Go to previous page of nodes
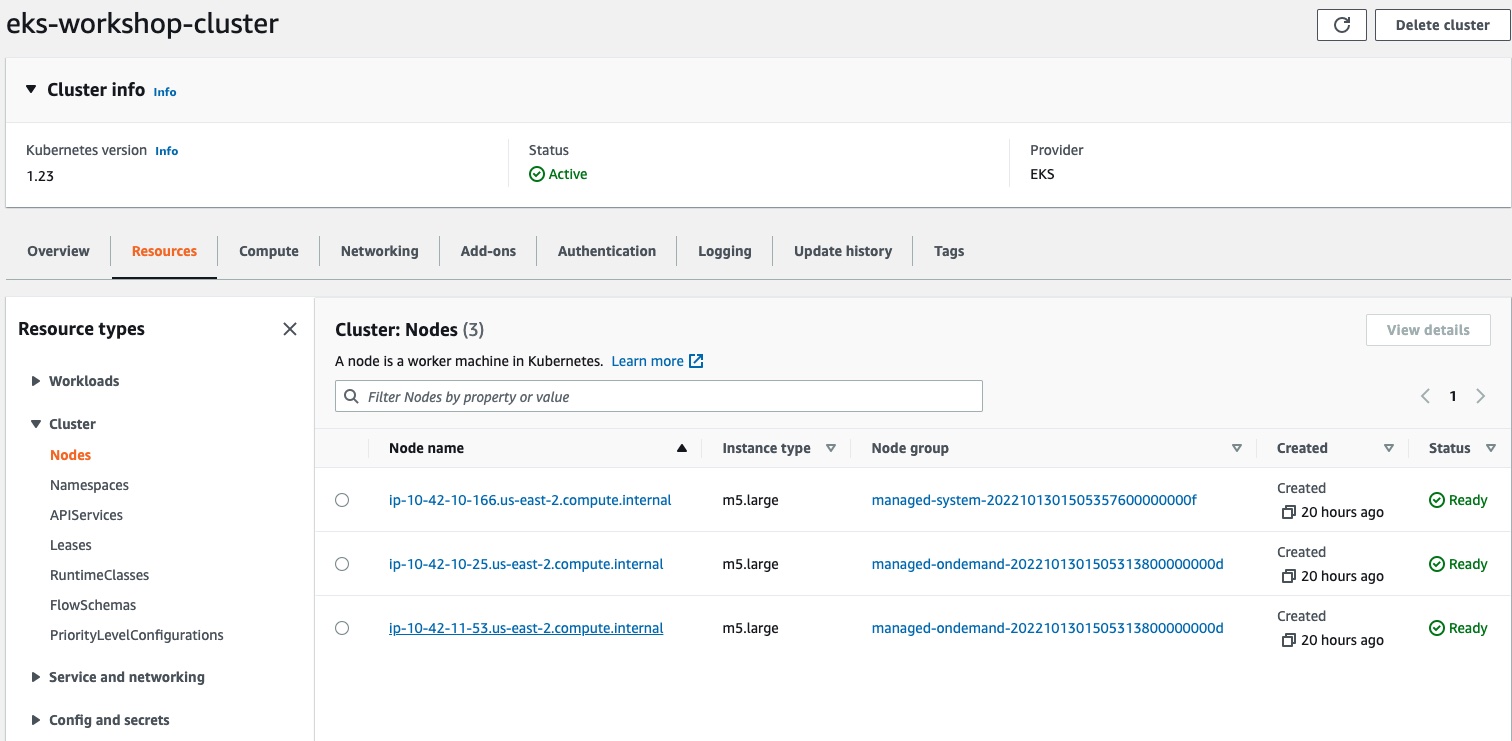Image resolution: width=1512 pixels, height=741 pixels. 1425,397
